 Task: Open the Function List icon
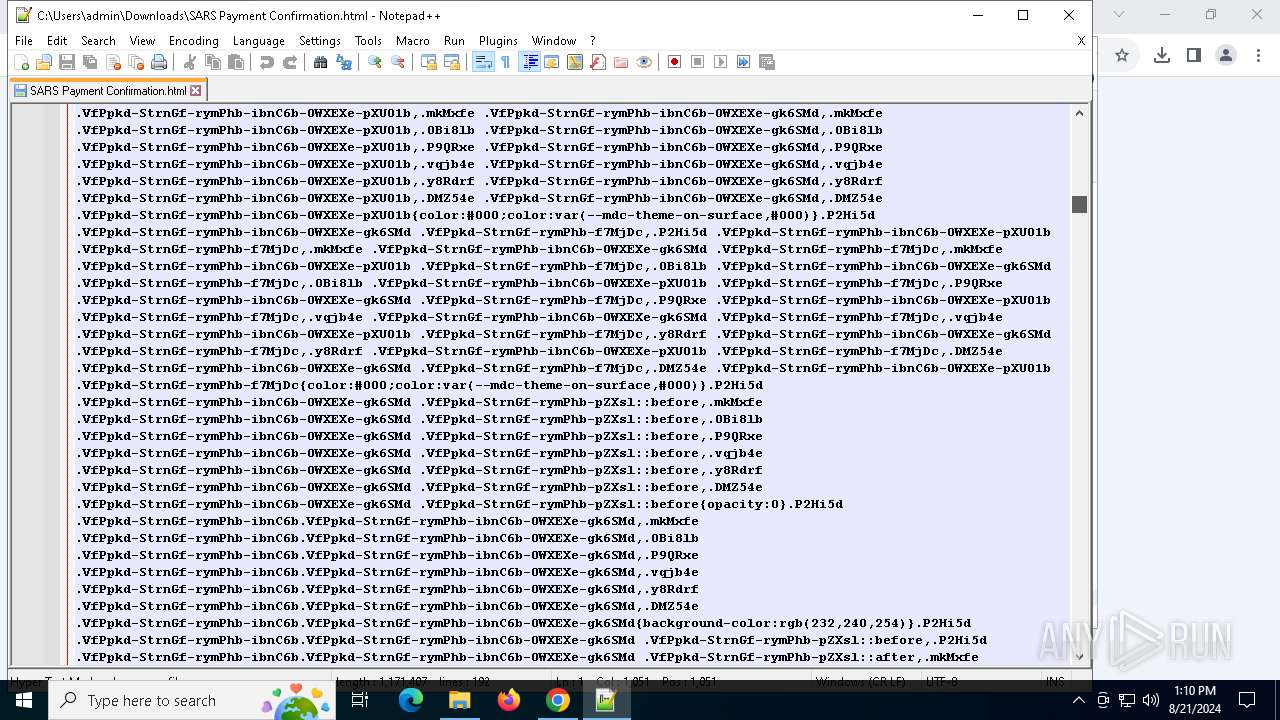(x=598, y=62)
